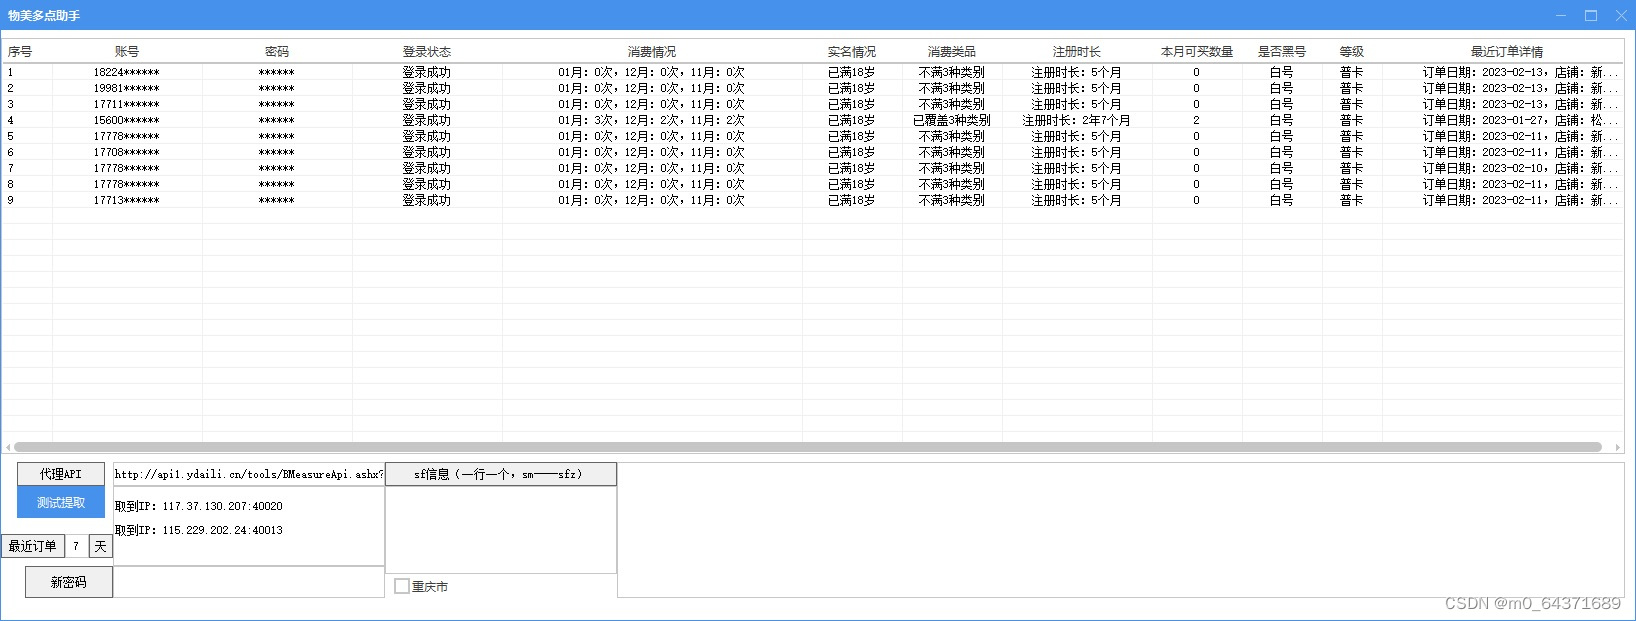1636x621 pixels.
Task: Click the order detail dated 2023-01-27
Action: pyautogui.click(x=1520, y=120)
